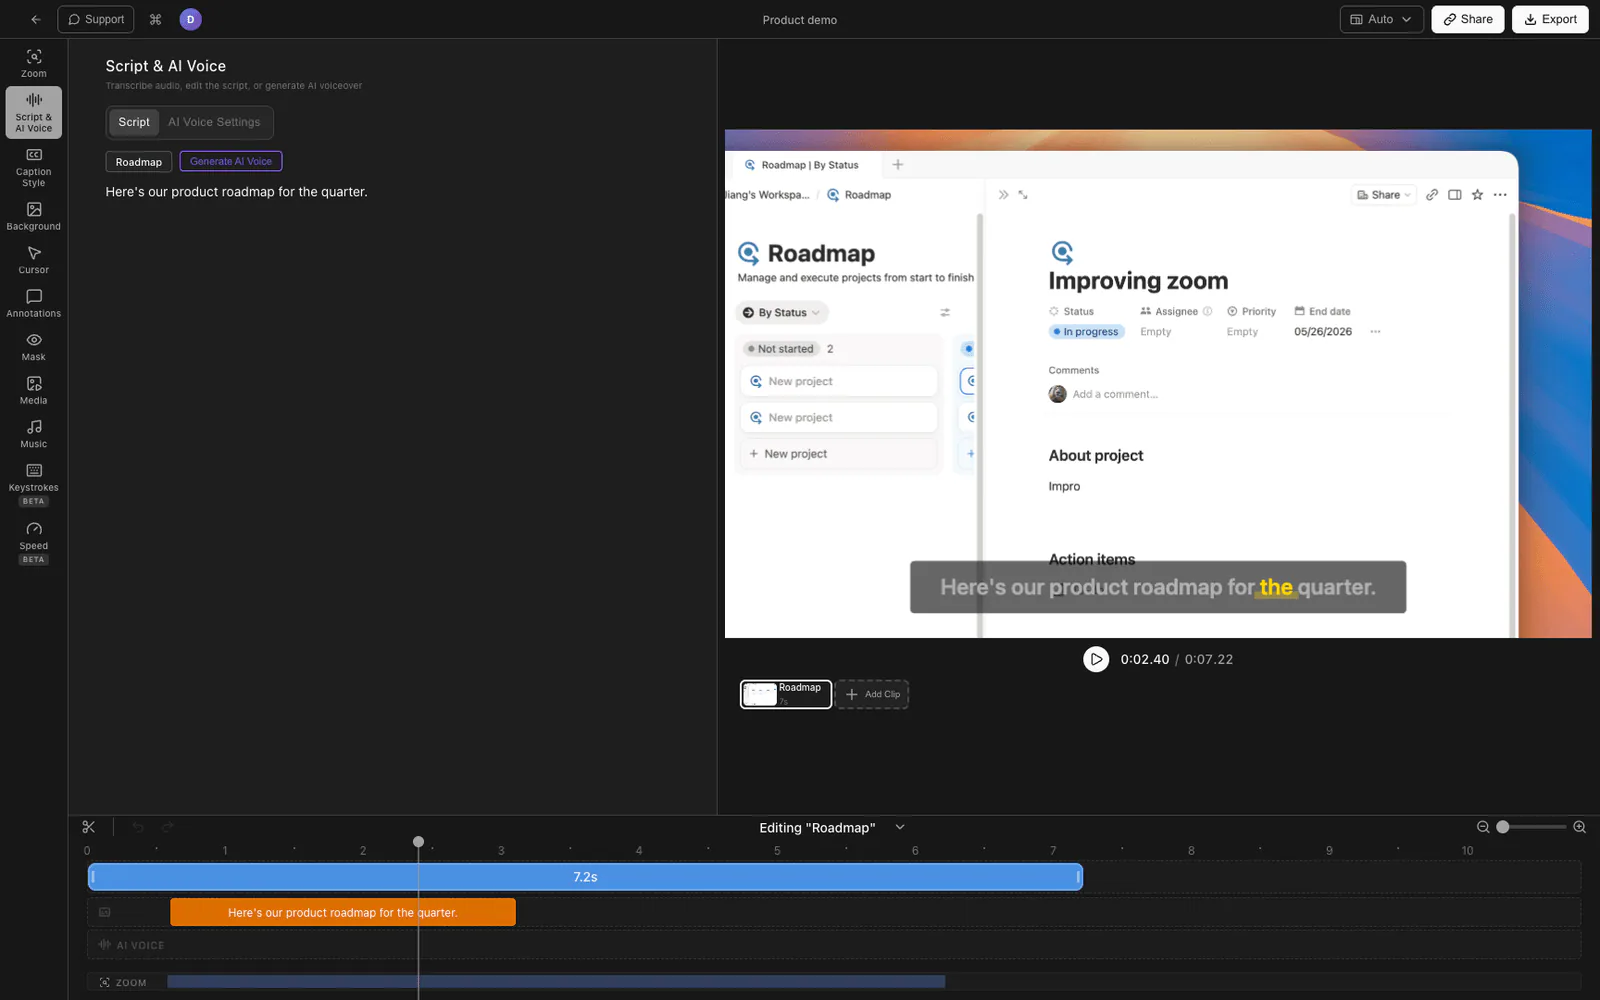Open the By Status dropdown in the preview
The width and height of the screenshot is (1600, 1000).
(782, 313)
